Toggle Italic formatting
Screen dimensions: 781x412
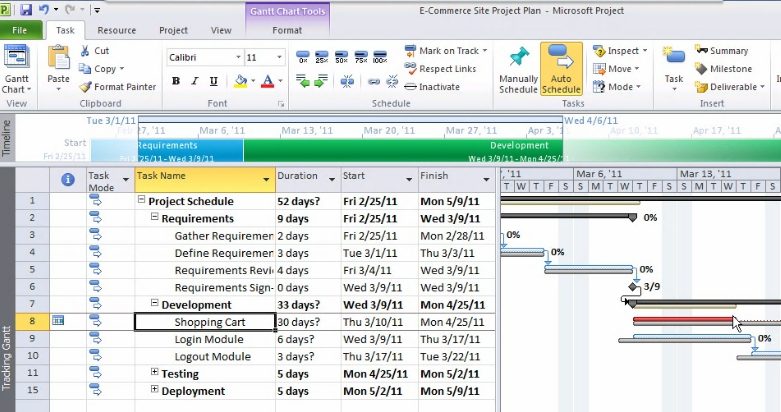coord(195,81)
